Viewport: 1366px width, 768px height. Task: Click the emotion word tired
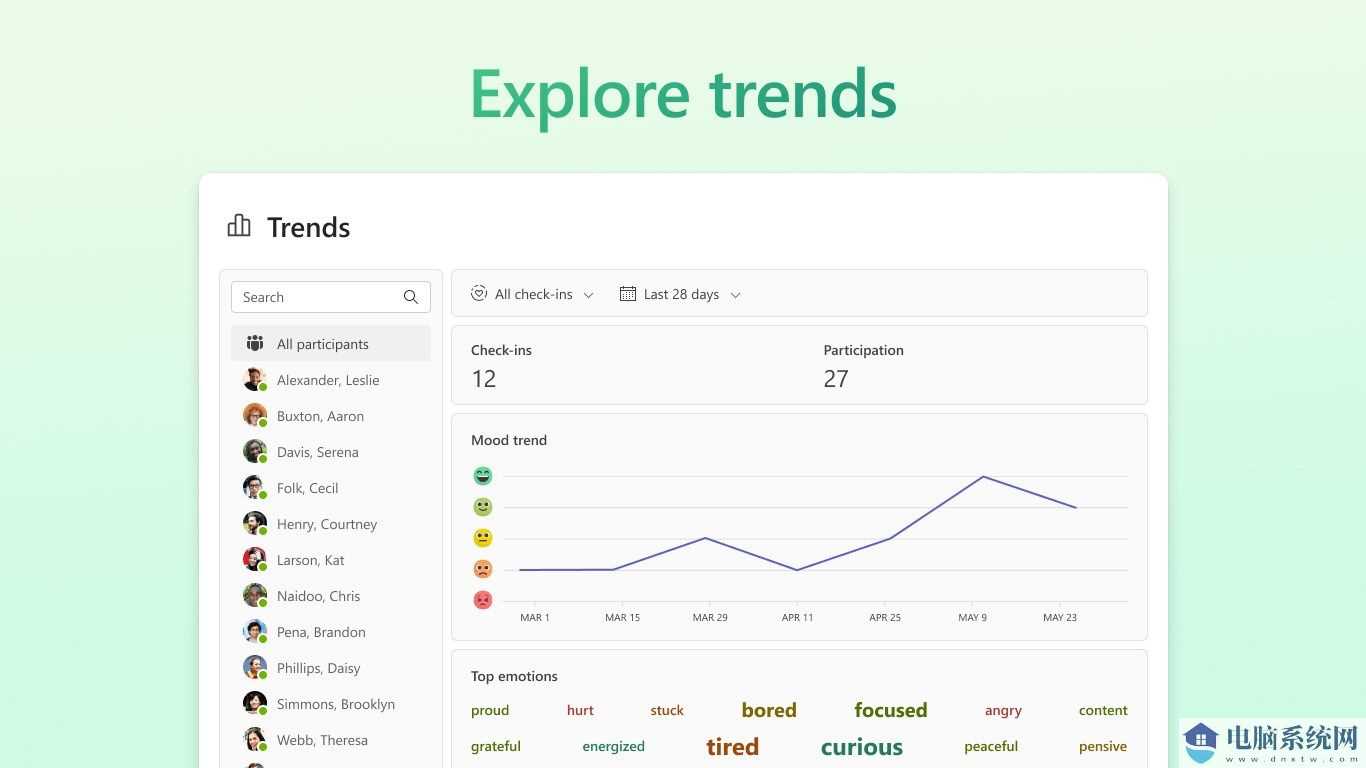732,746
